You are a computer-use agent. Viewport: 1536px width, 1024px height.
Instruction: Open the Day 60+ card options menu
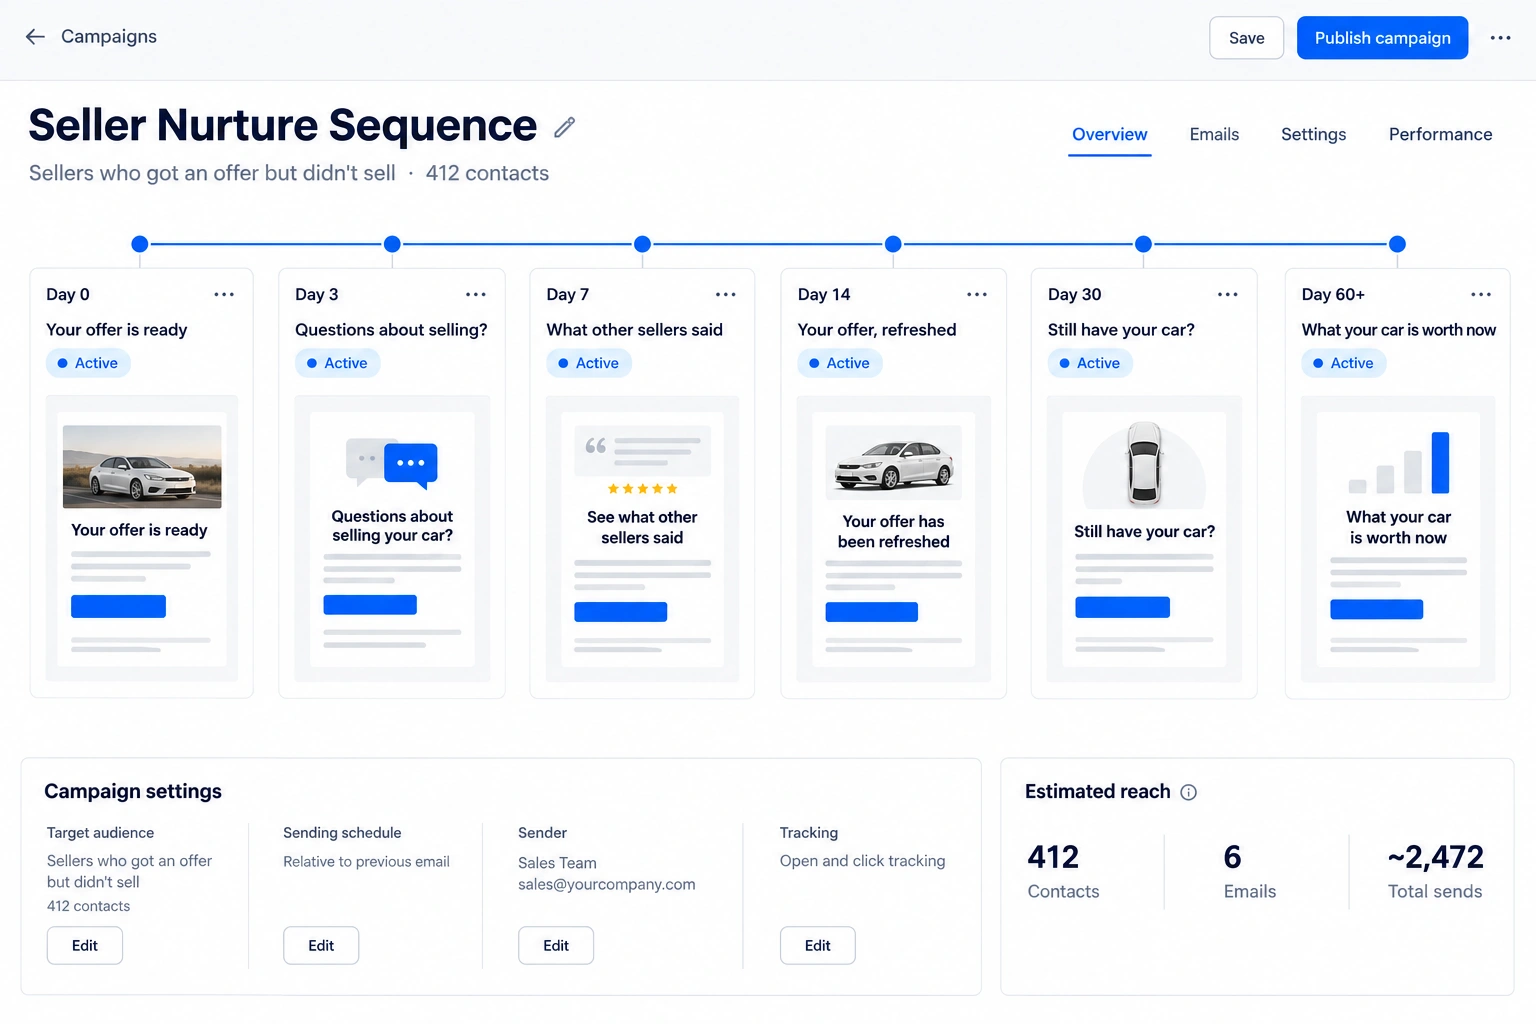1481,294
